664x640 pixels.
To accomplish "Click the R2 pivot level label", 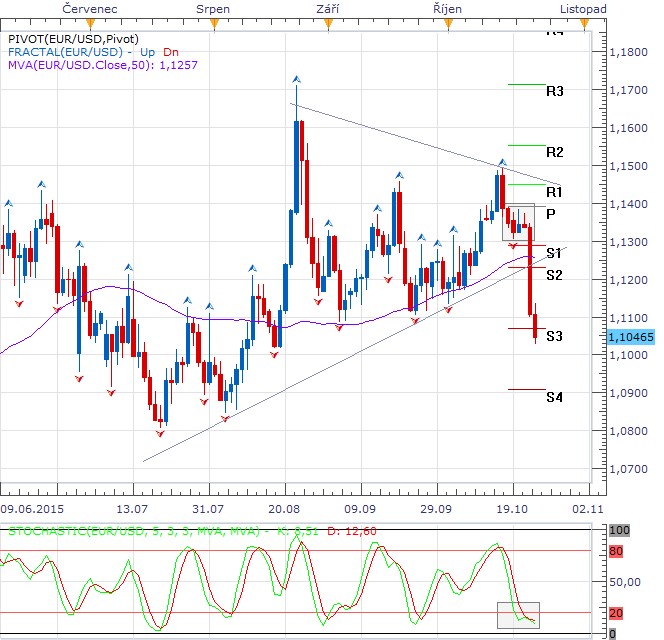I will 555,152.
